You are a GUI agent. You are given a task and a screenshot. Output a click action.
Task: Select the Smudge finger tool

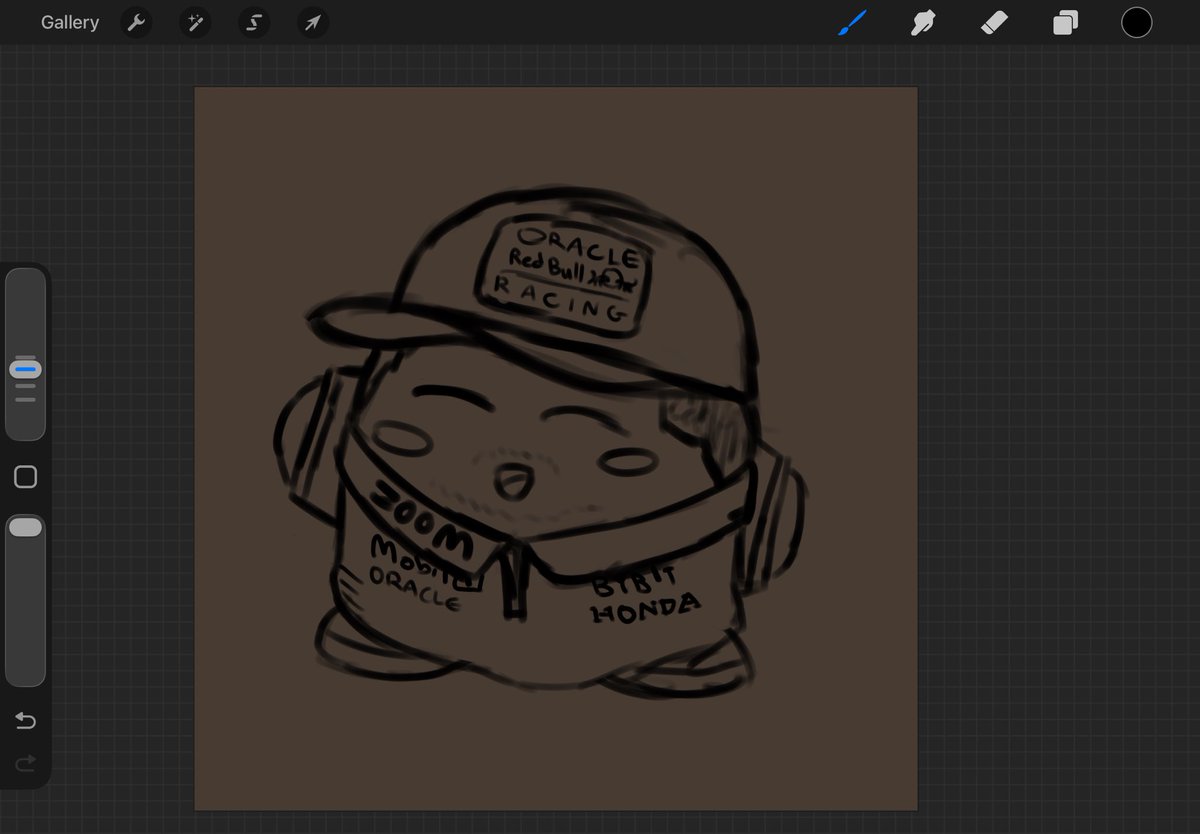pyautogui.click(x=922, y=22)
